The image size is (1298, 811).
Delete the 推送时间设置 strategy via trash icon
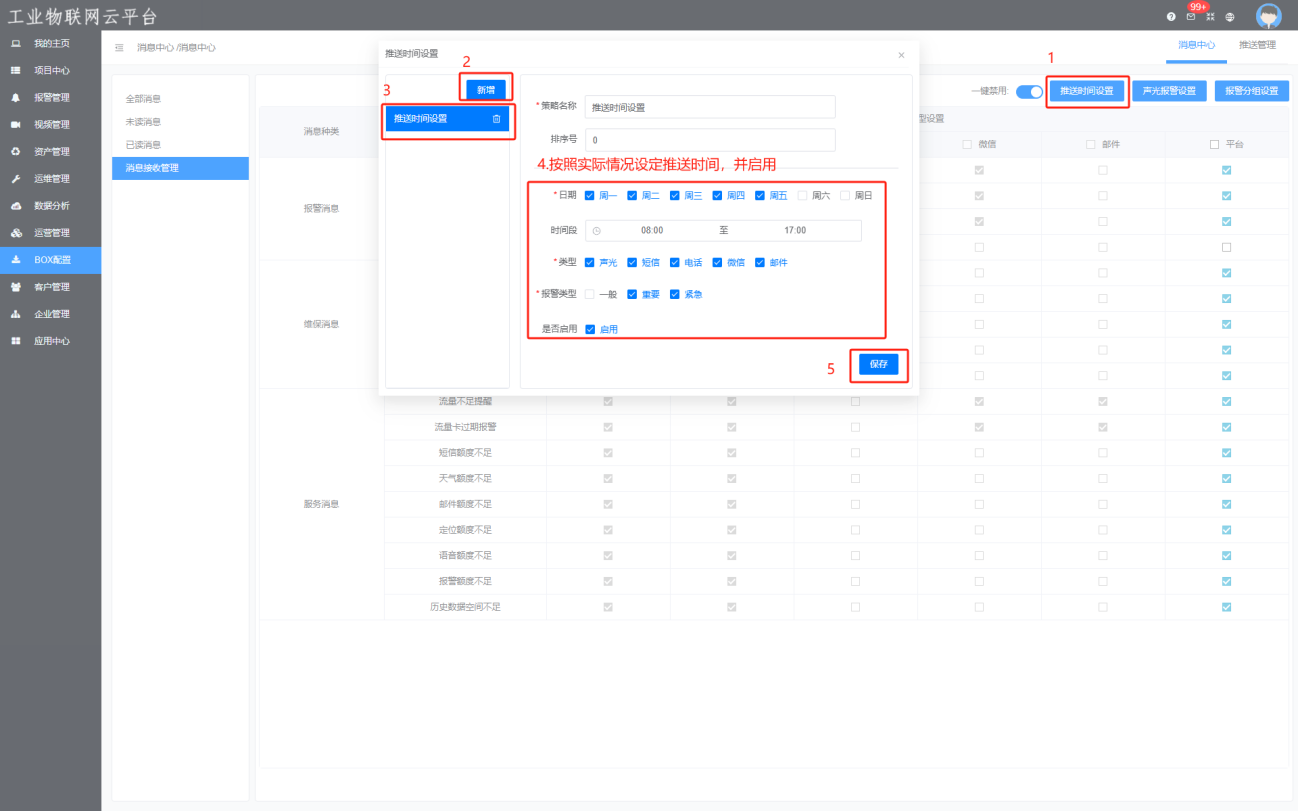(496, 119)
